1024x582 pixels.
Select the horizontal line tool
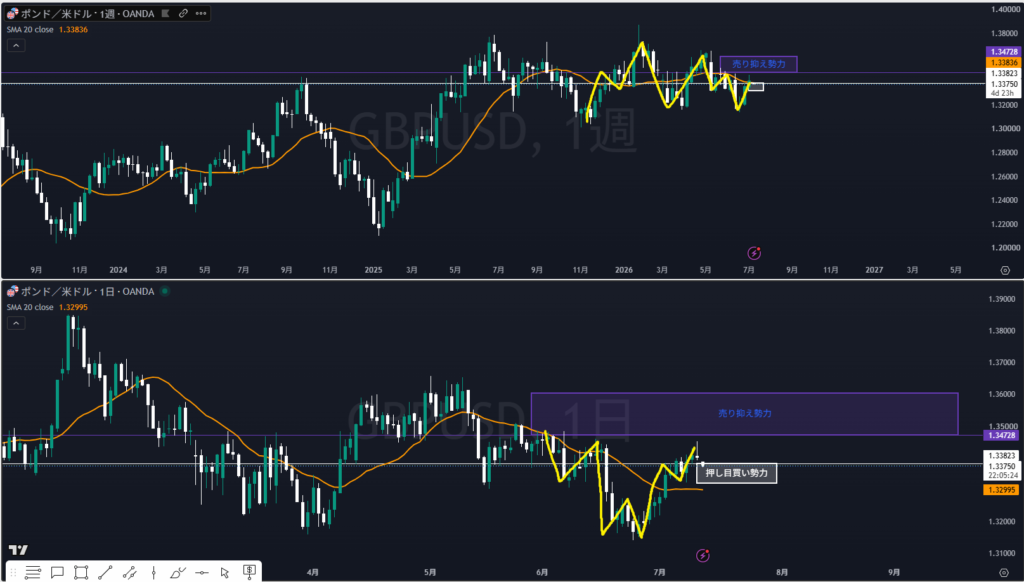tap(201, 573)
